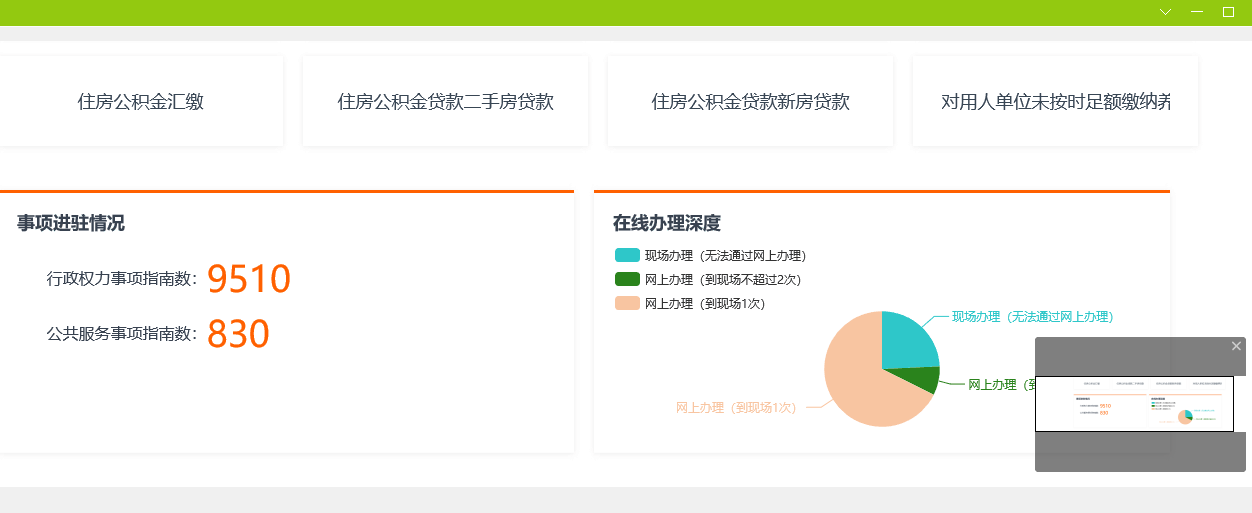Maximize the window using the square icon
This screenshot has height=513, width=1252.
coord(1228,12)
